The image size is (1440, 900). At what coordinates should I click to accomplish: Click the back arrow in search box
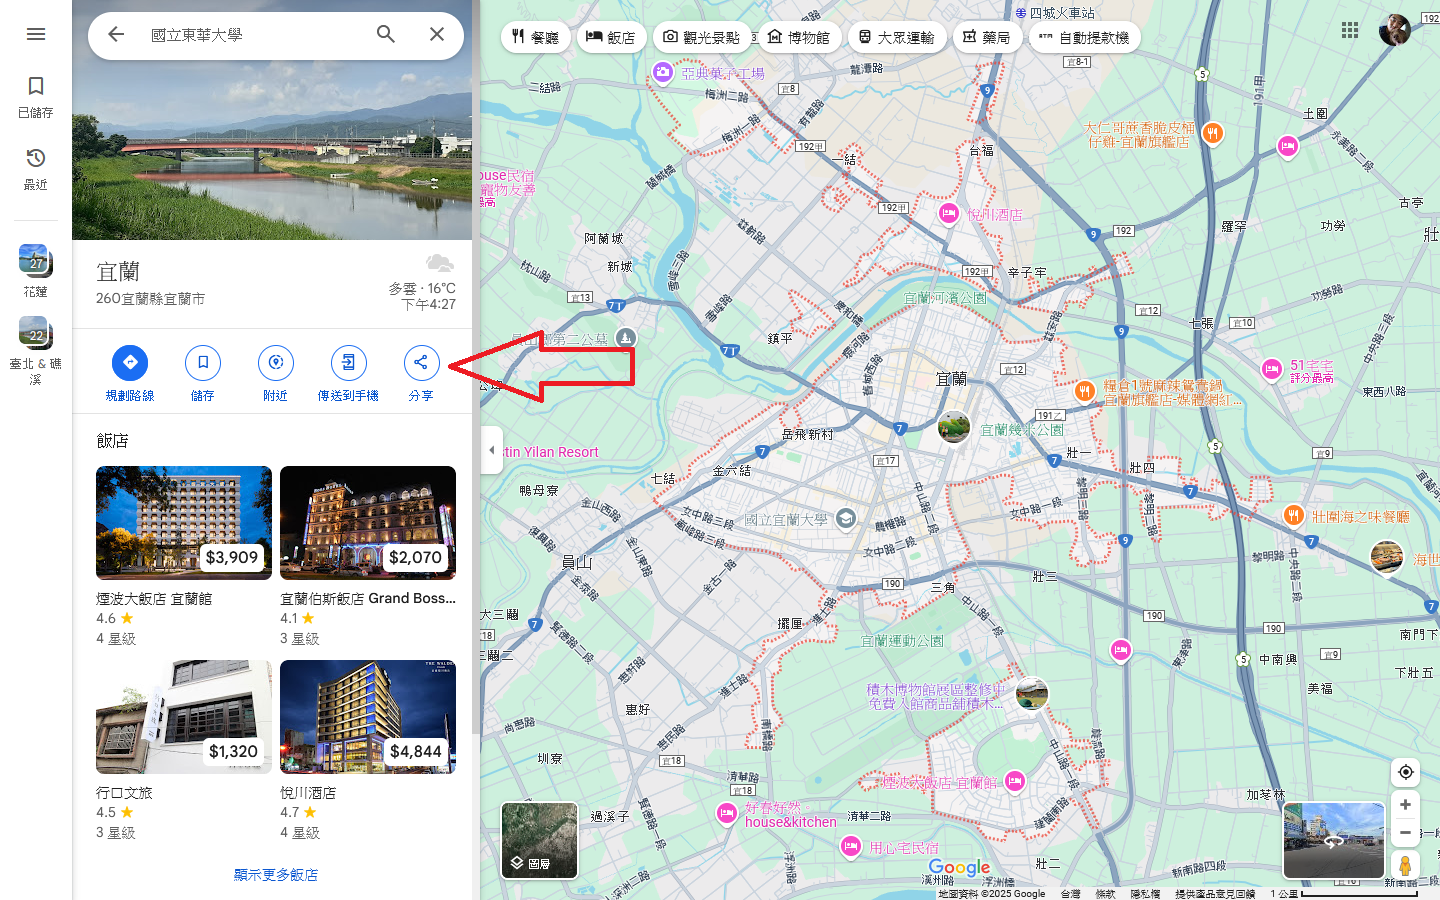coord(116,34)
